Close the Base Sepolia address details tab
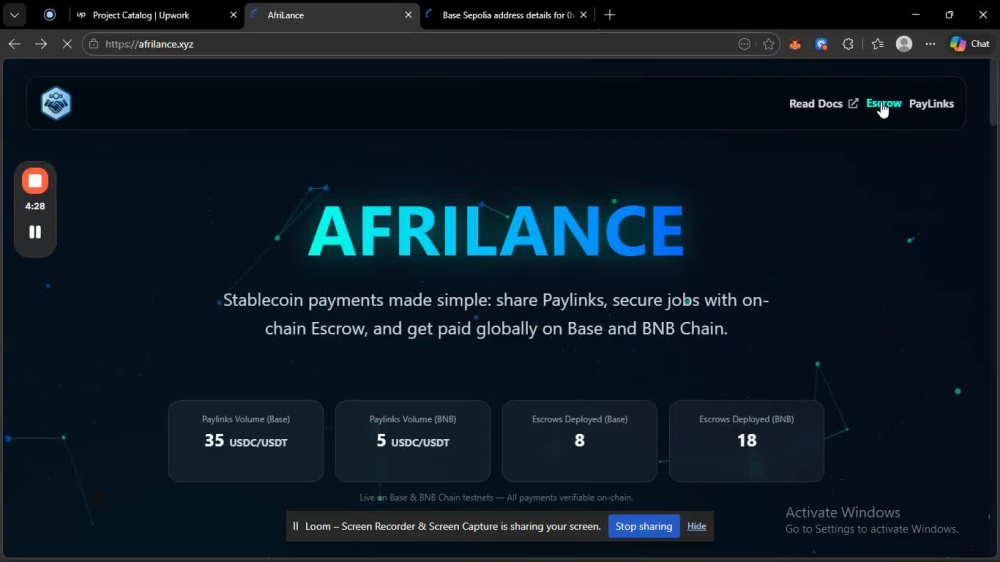 tap(583, 15)
